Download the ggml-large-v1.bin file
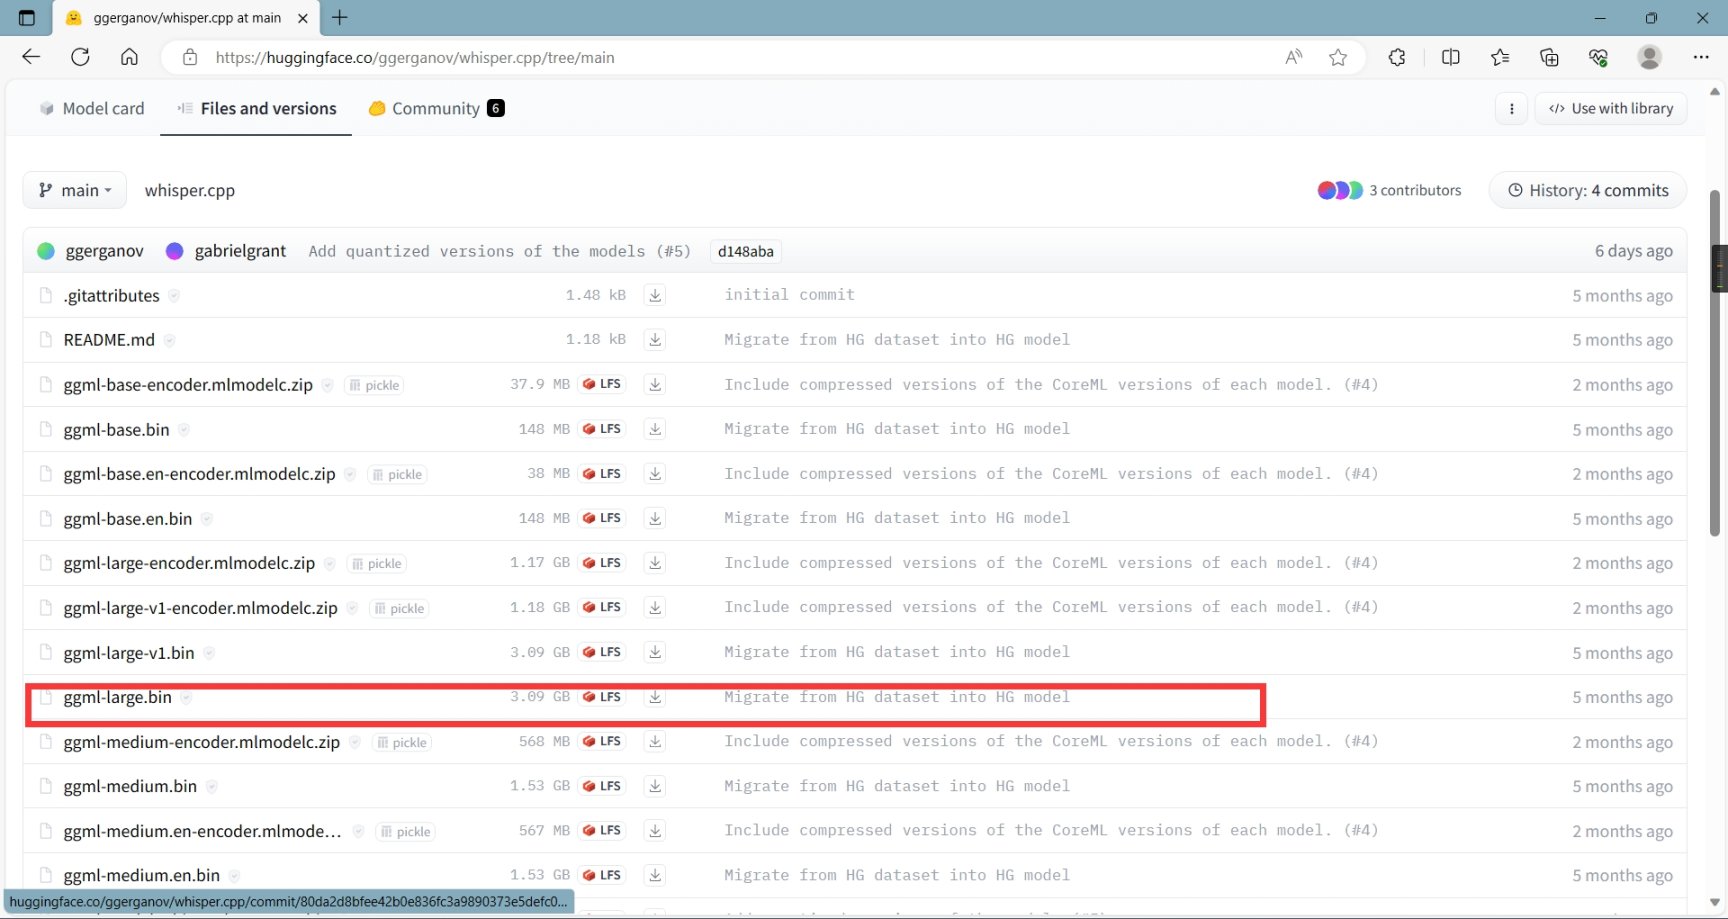This screenshot has height=919, width=1728. click(655, 652)
